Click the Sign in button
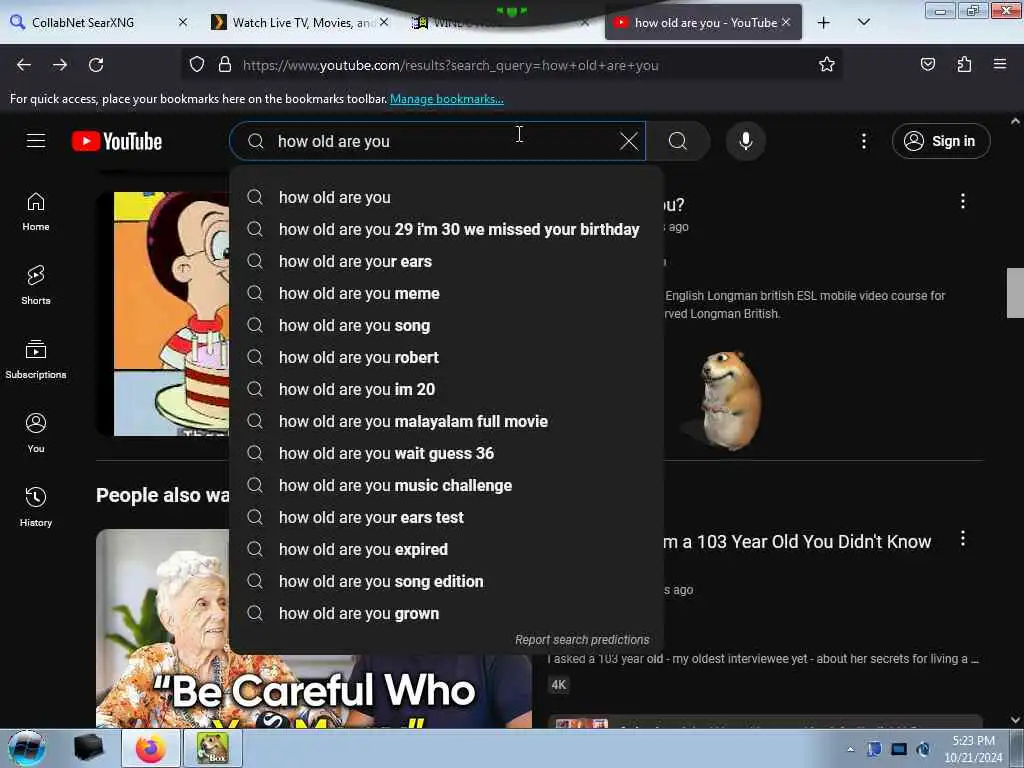 [941, 141]
